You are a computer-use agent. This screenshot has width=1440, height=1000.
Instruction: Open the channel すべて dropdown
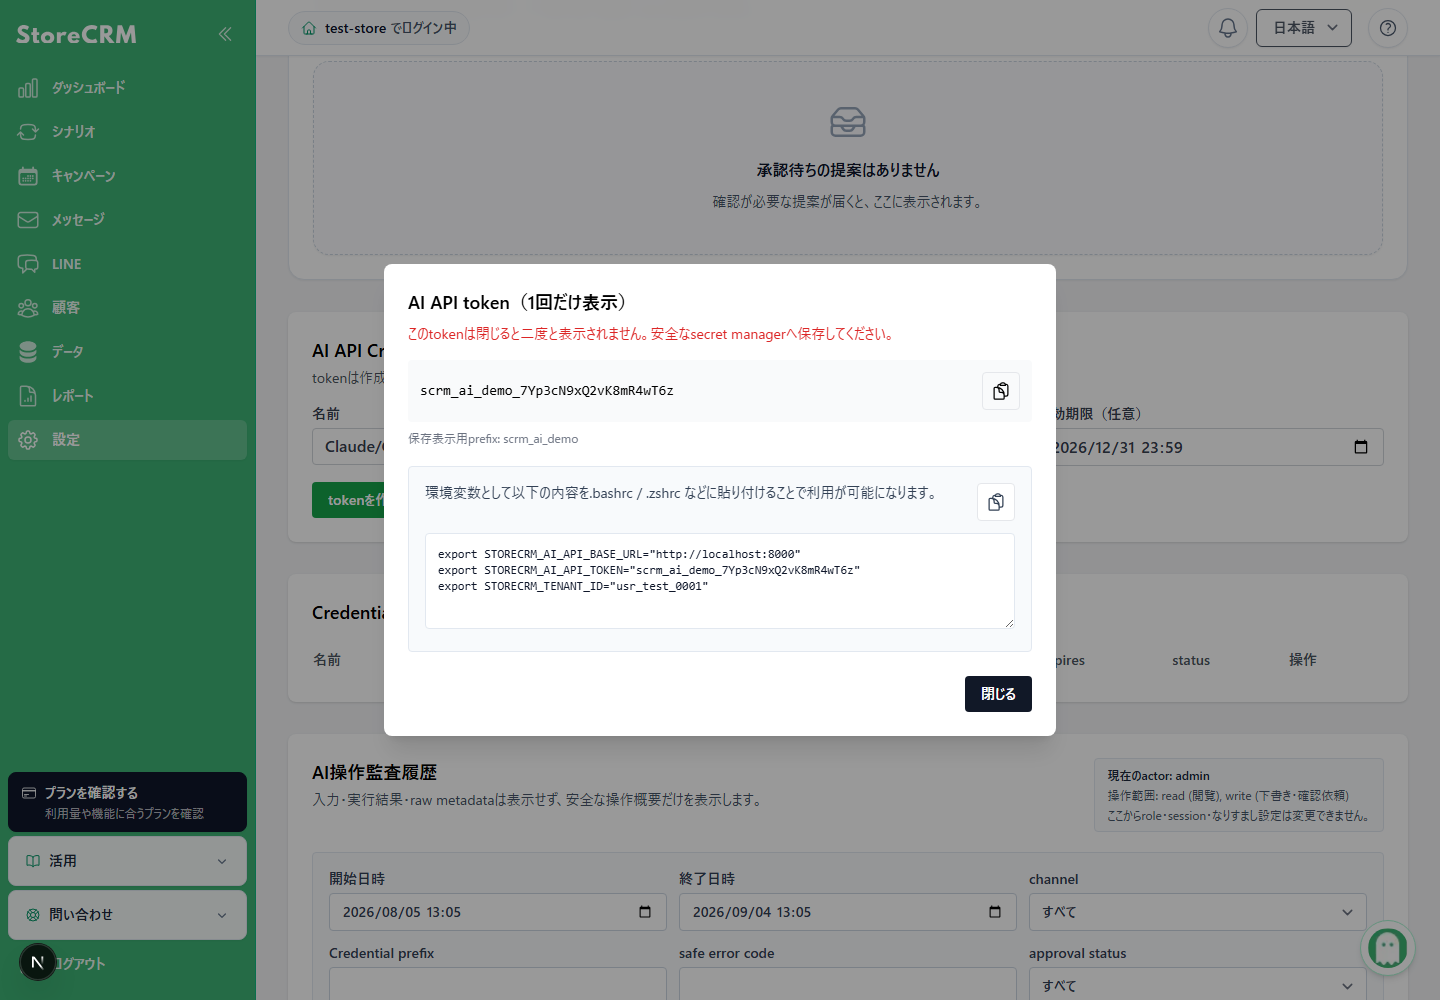(1198, 912)
